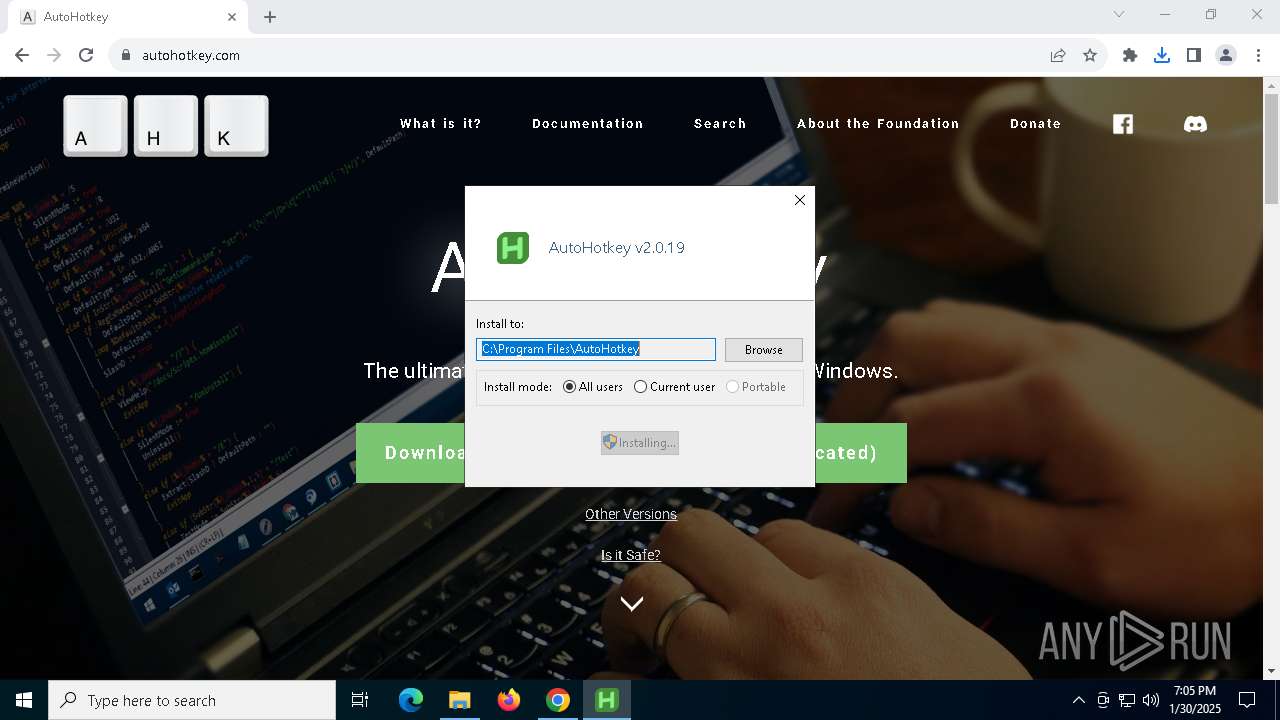Viewport: 1280px width, 720px height.
Task: Show Chrome downloads
Action: click(x=1162, y=55)
